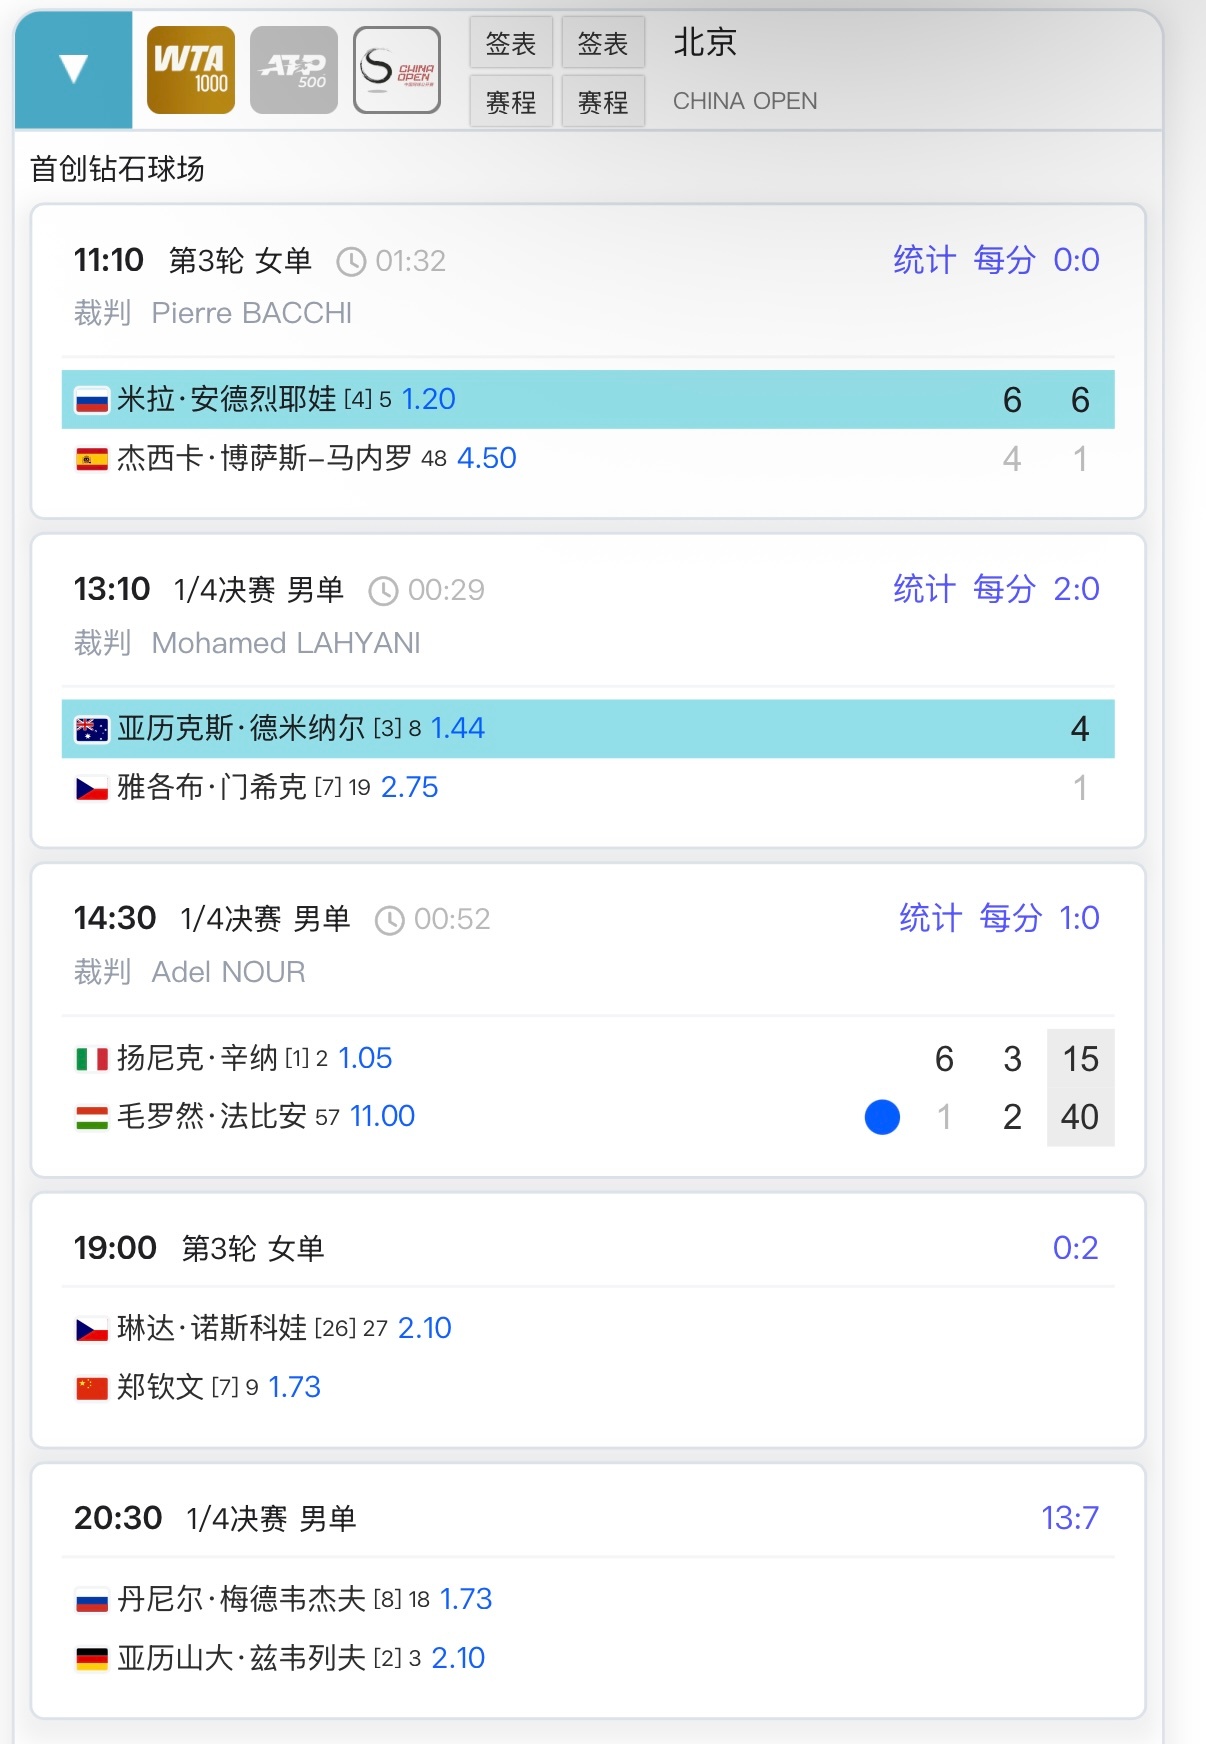View 统计 for the 11:10 women's match
The height and width of the screenshot is (1744, 1206).
[924, 260]
